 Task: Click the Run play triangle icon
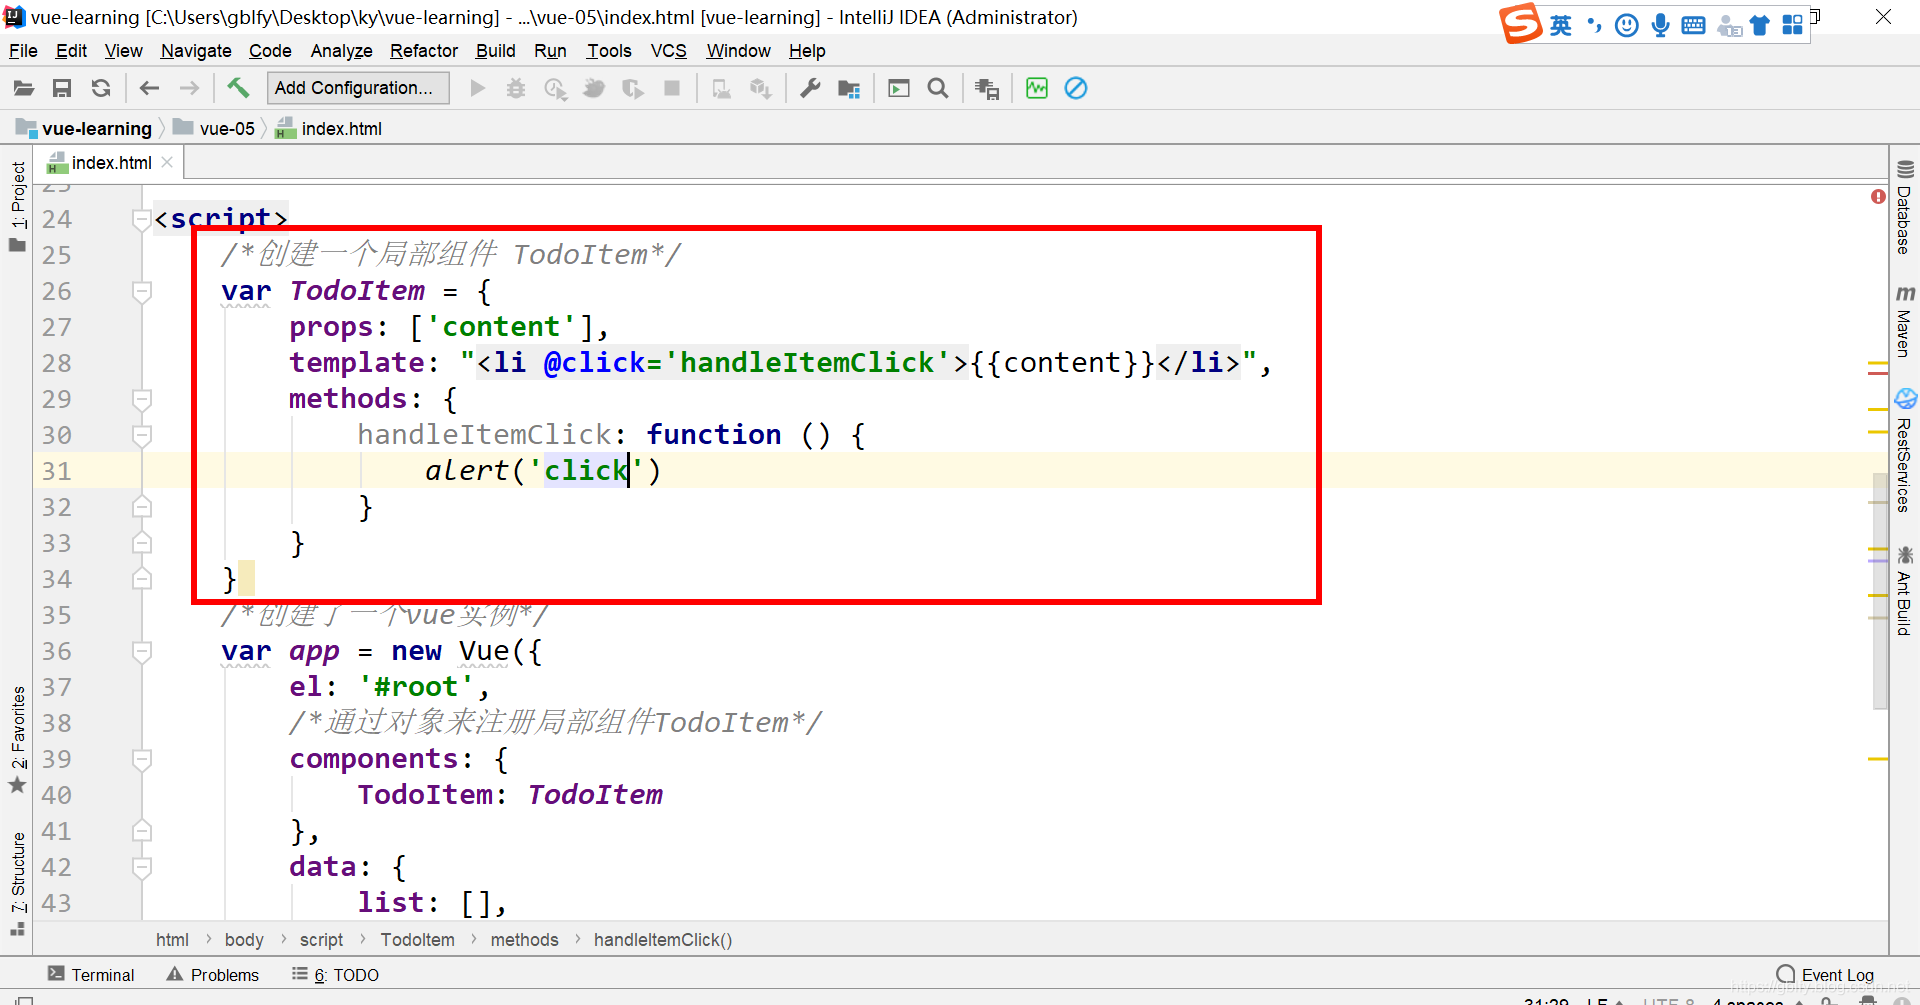tap(477, 88)
